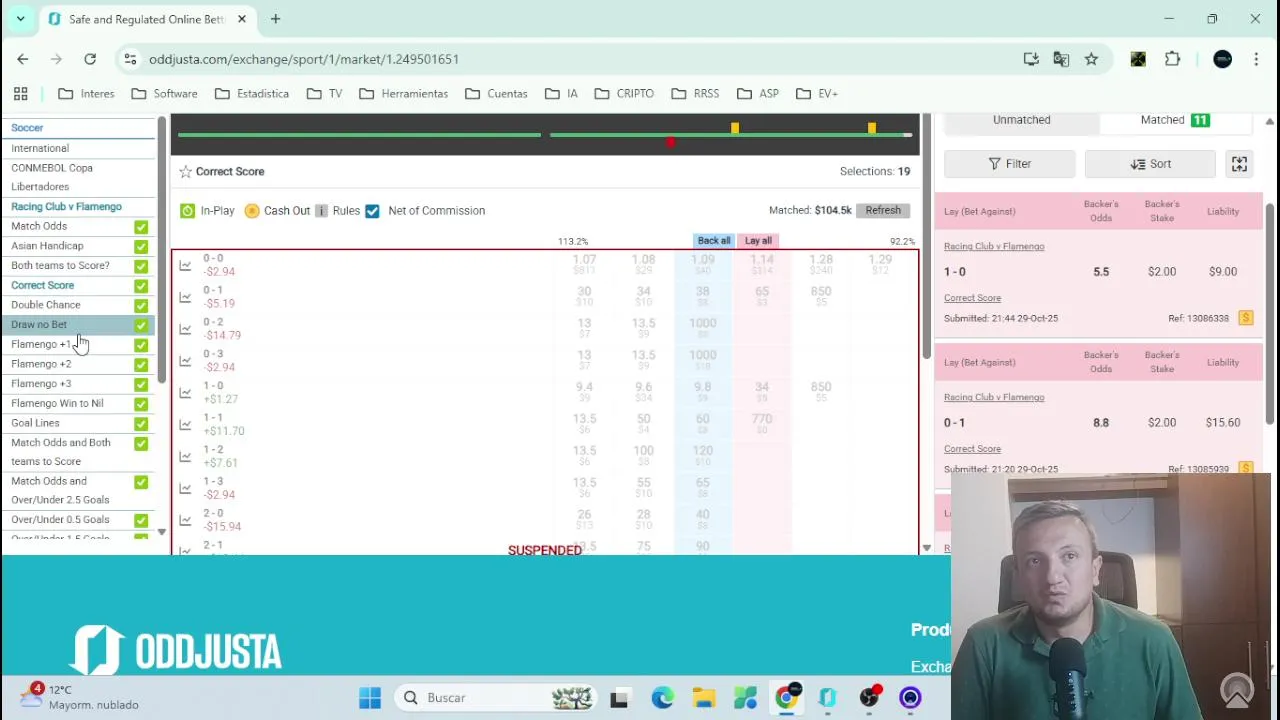Open the CRIPTO bookmarks folder
This screenshot has height=720, width=1280.
[x=624, y=93]
